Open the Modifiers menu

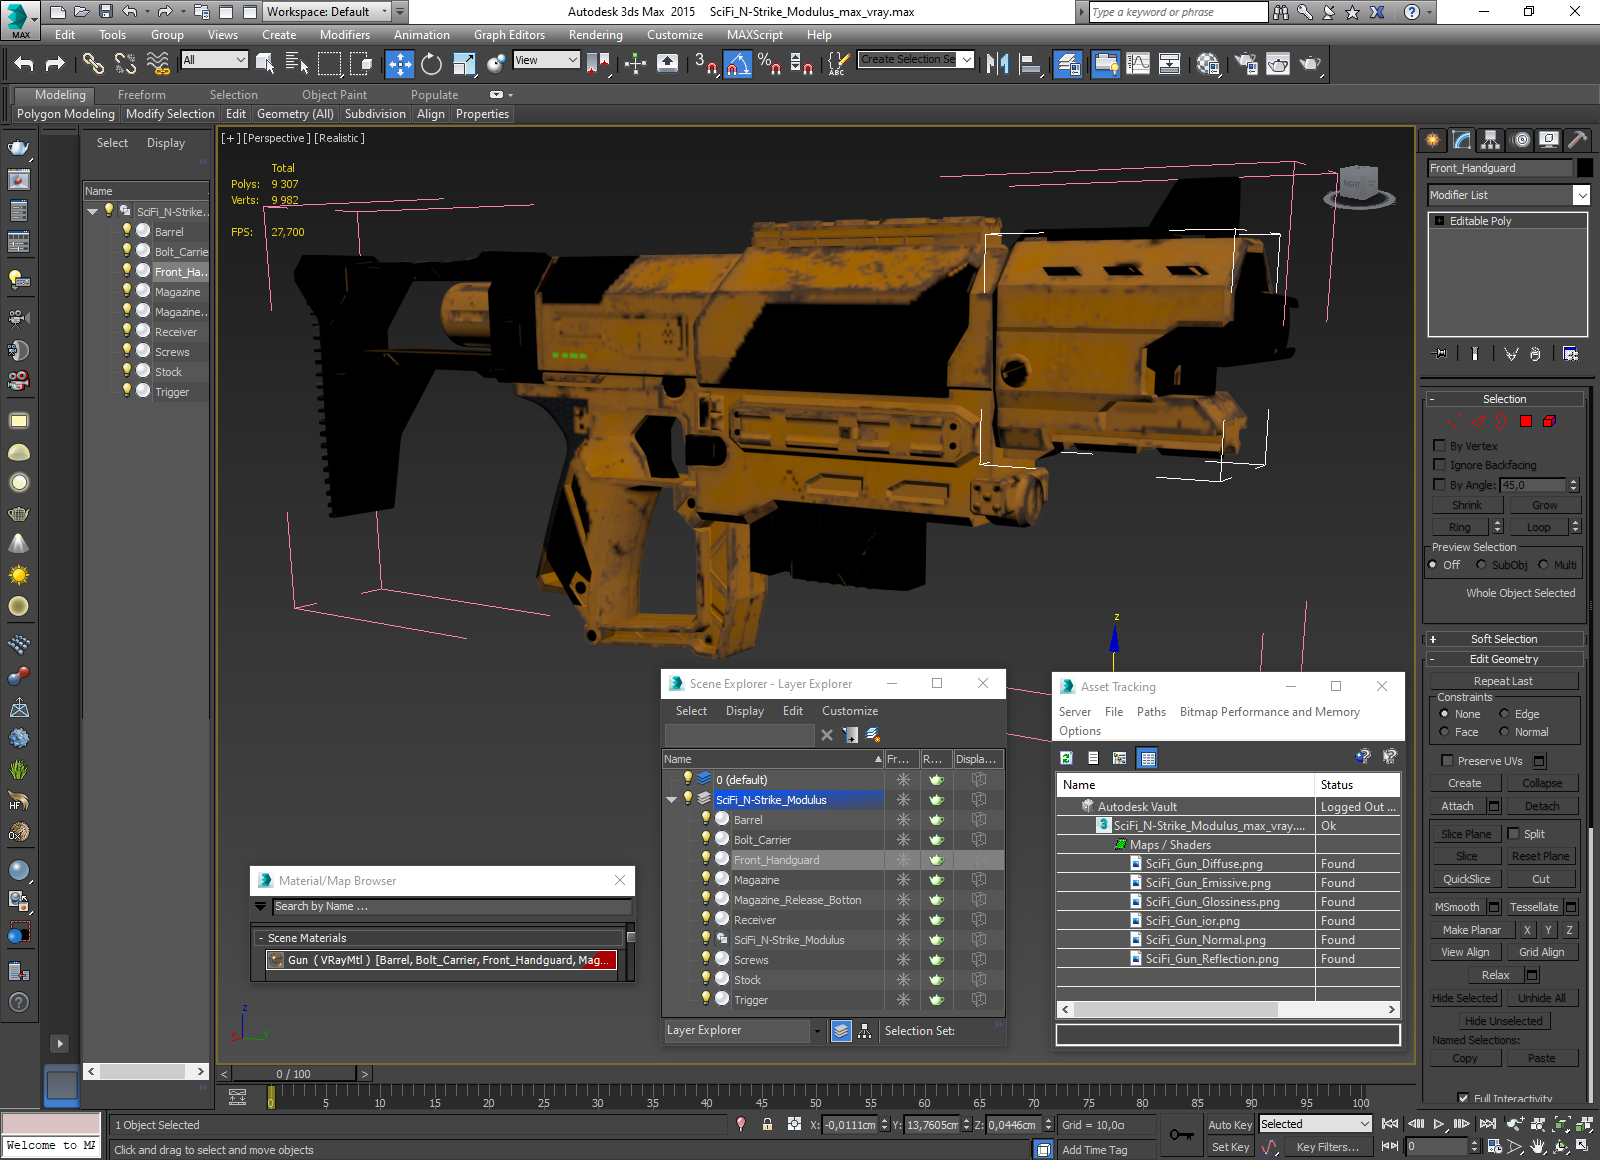coord(344,35)
